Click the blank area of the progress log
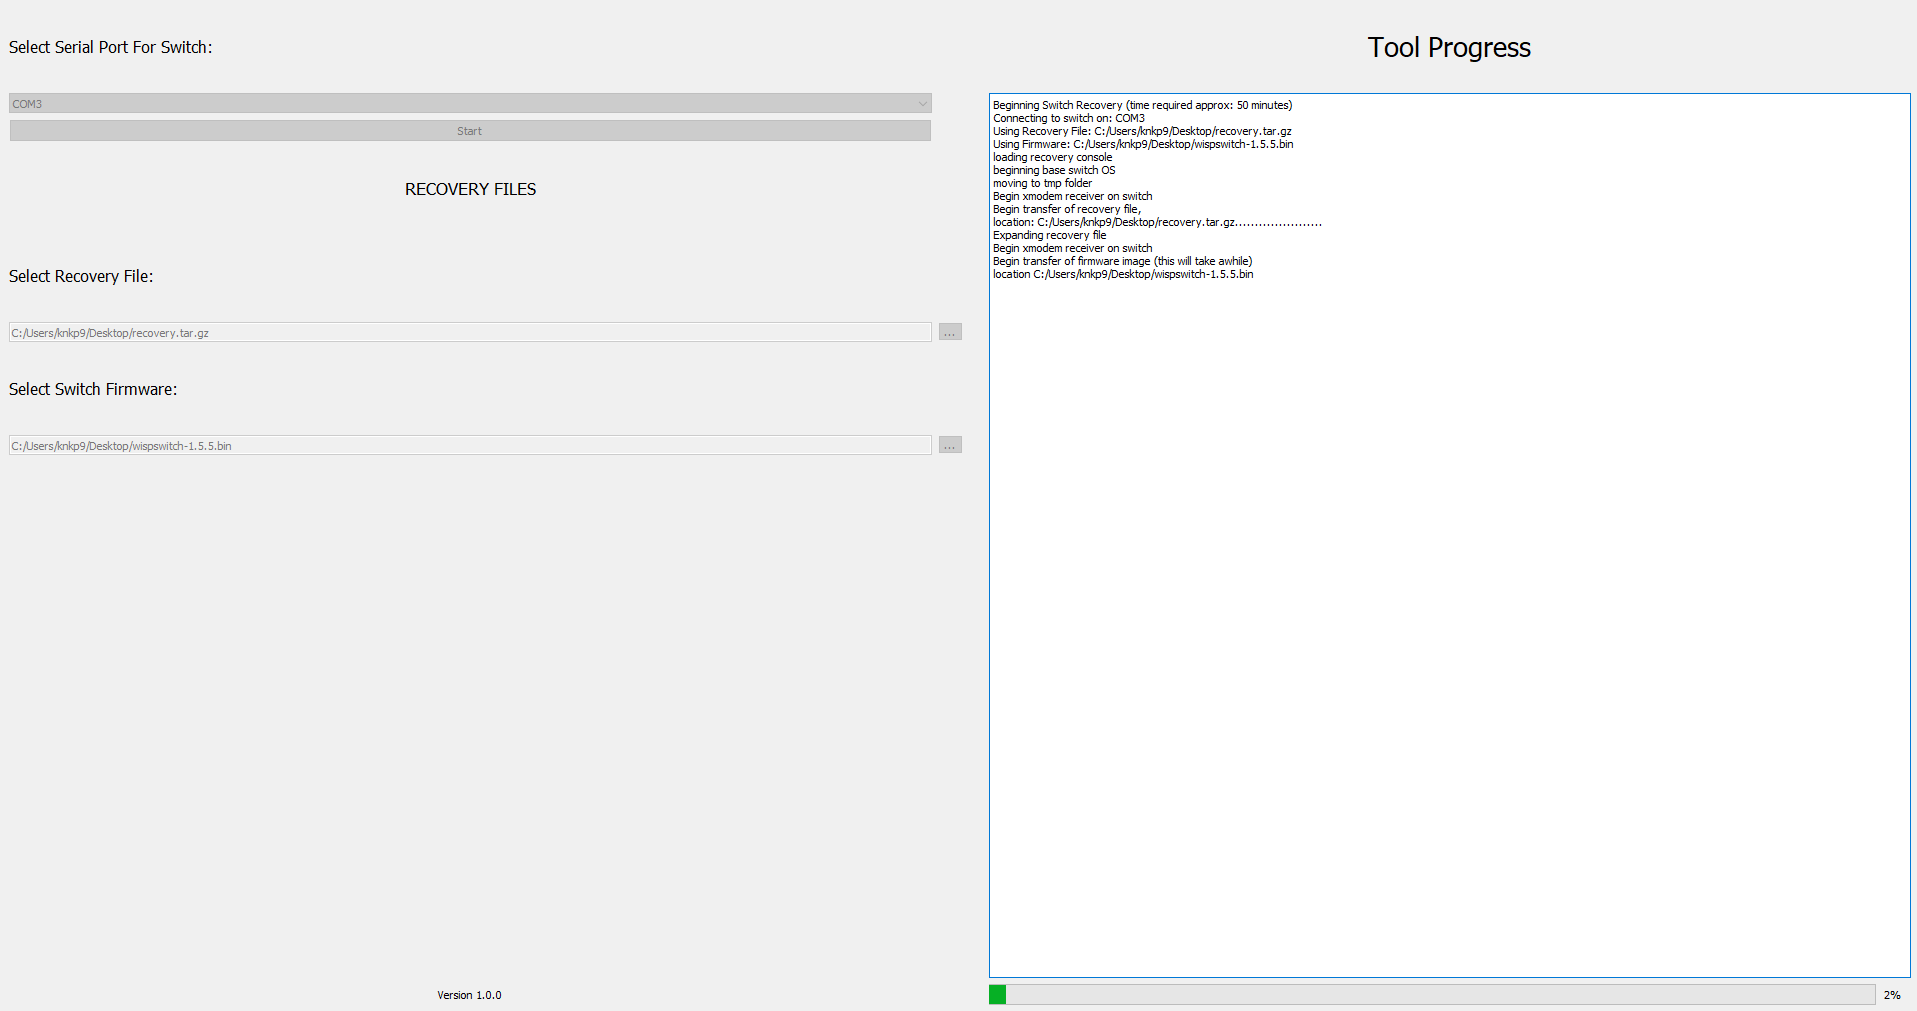 (1448, 620)
